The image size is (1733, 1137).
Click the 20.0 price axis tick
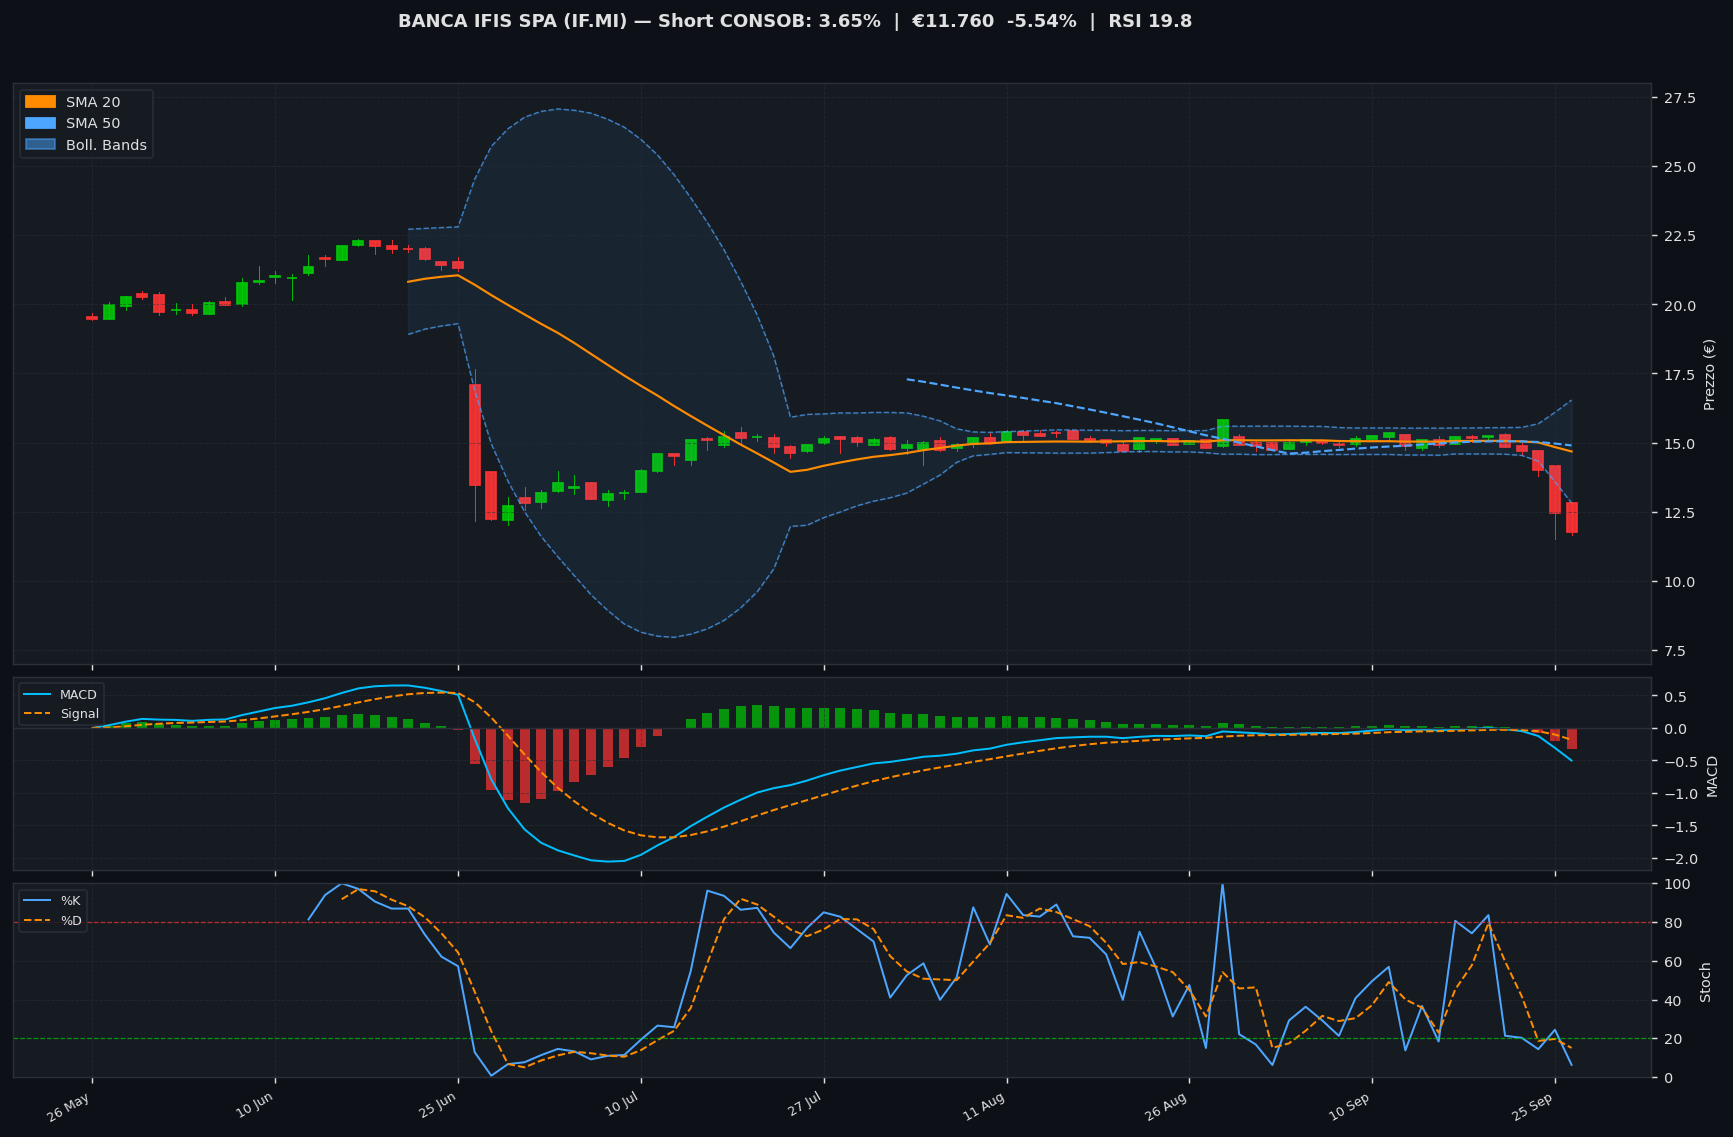pyautogui.click(x=1679, y=305)
